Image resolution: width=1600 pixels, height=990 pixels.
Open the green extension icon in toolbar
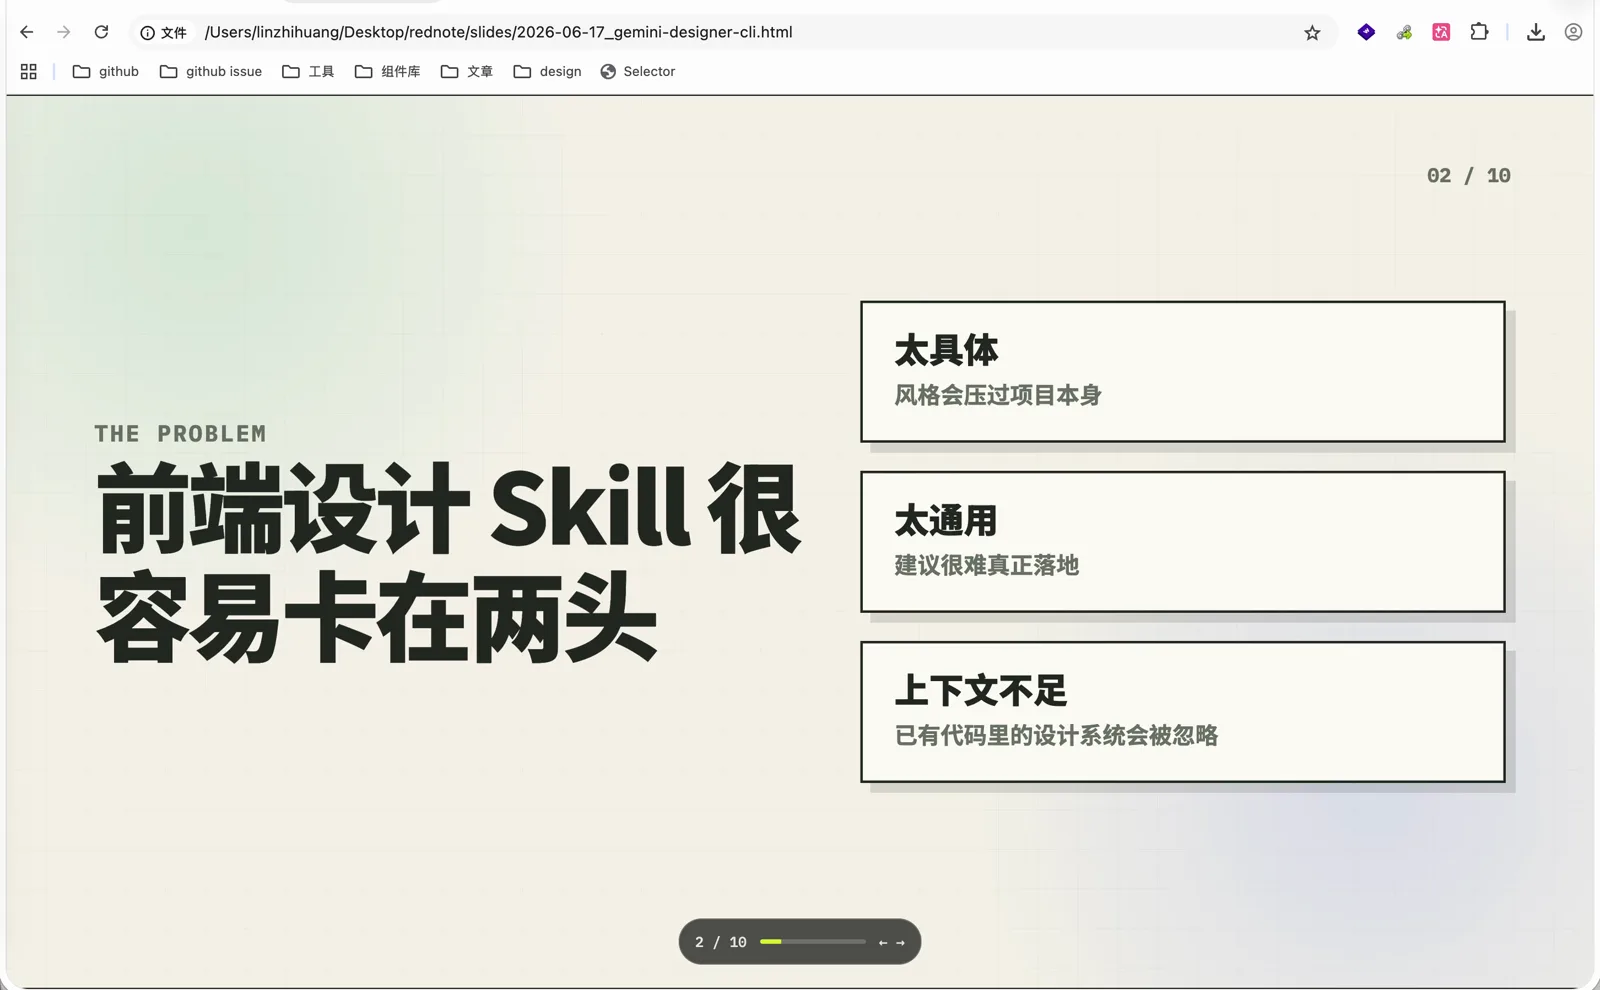click(1404, 32)
